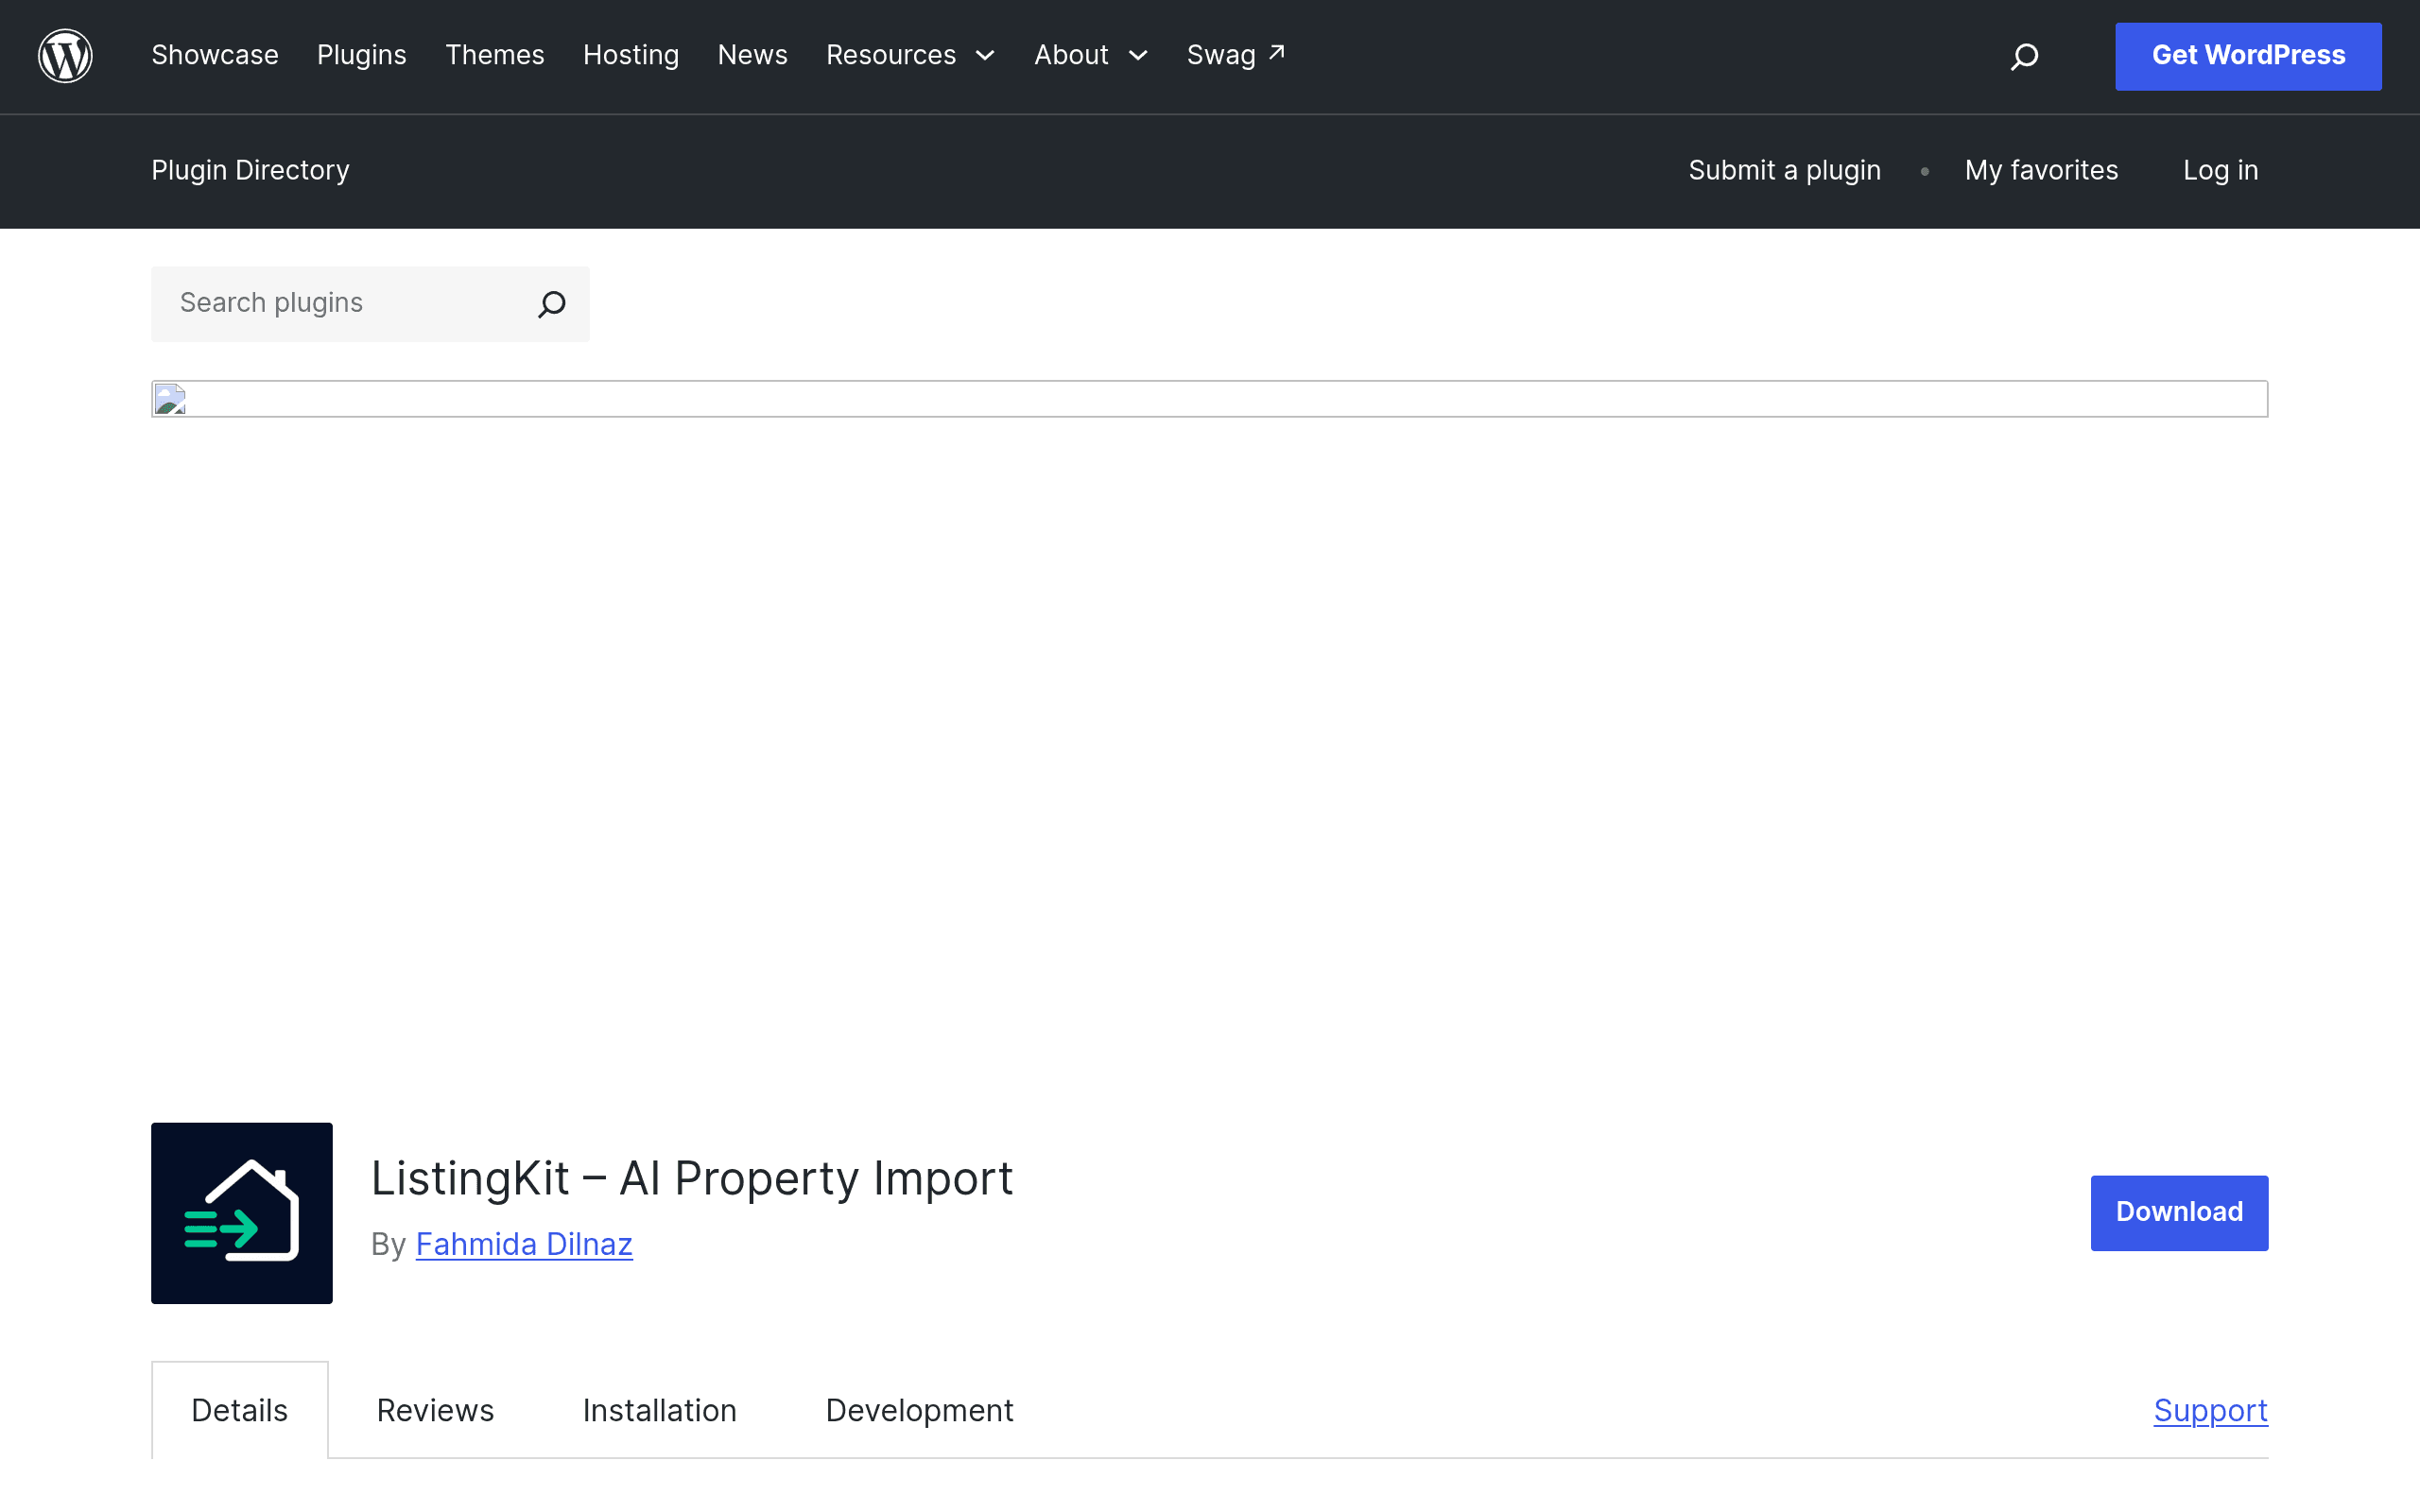
Task: Open the Hosting menu item
Action: tap(631, 55)
